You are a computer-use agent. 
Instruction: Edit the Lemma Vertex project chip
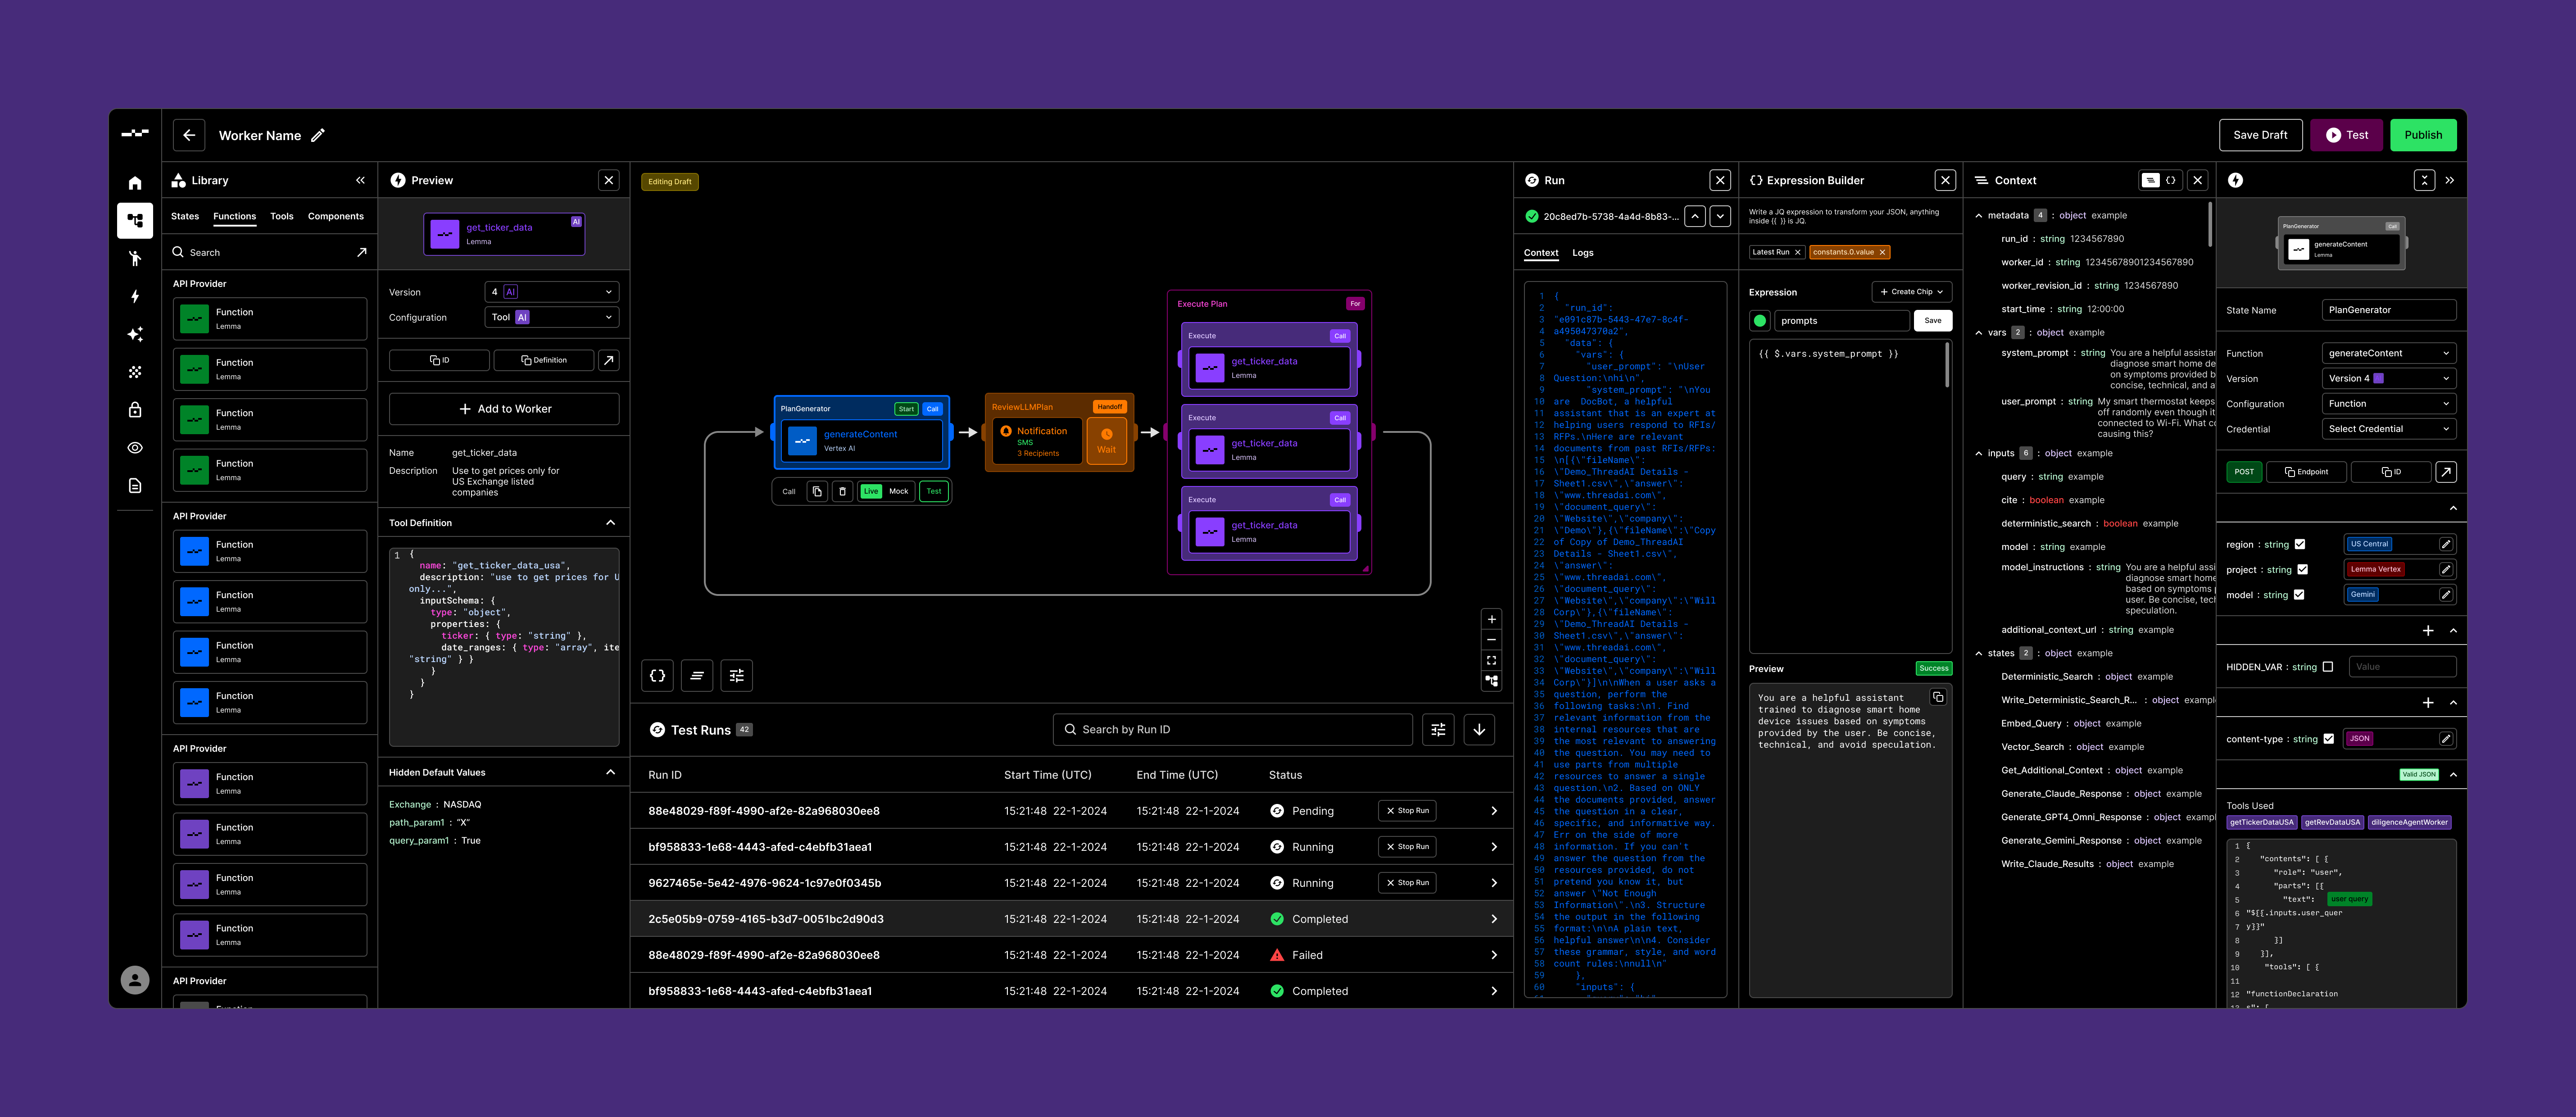(x=2446, y=569)
